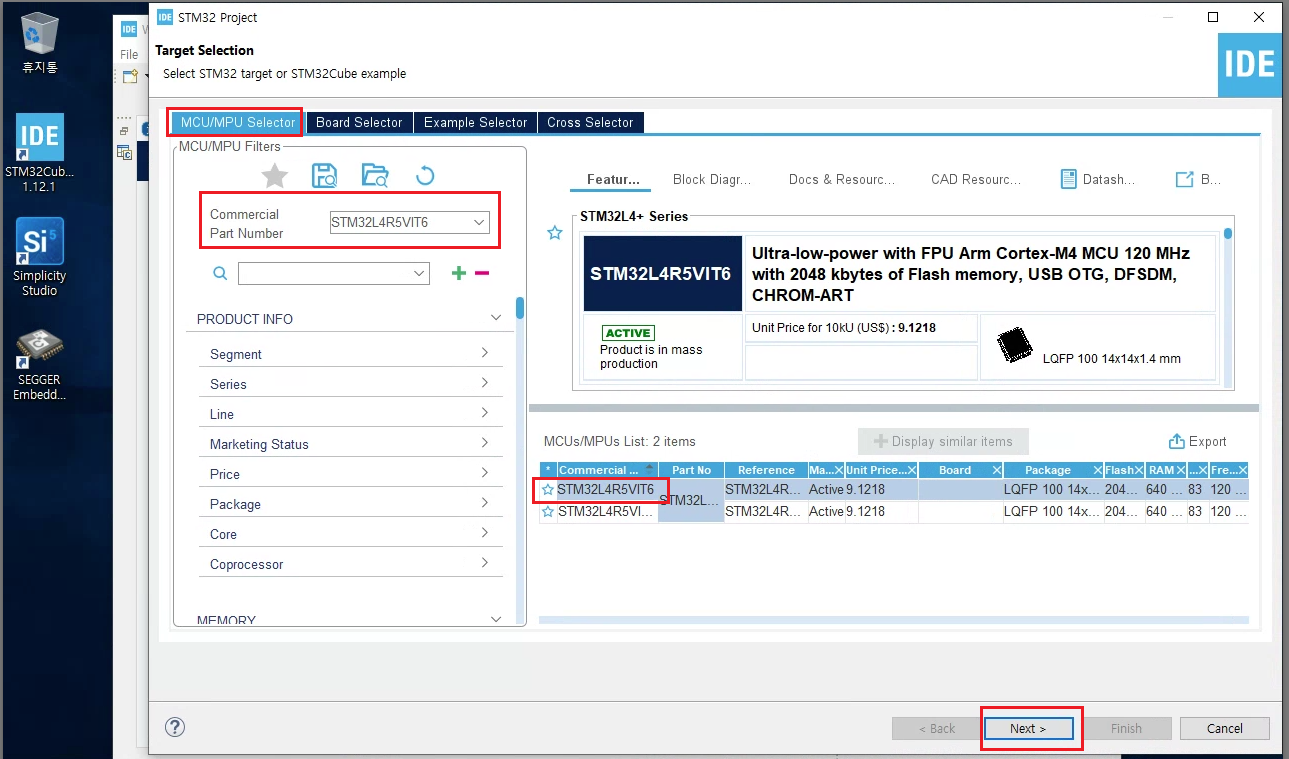
Task: Open the Docs & Resources tab
Action: pos(841,179)
